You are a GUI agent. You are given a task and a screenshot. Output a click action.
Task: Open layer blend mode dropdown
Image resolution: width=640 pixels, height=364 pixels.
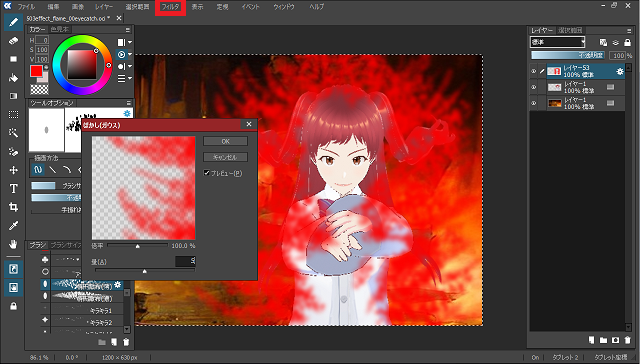click(558, 42)
